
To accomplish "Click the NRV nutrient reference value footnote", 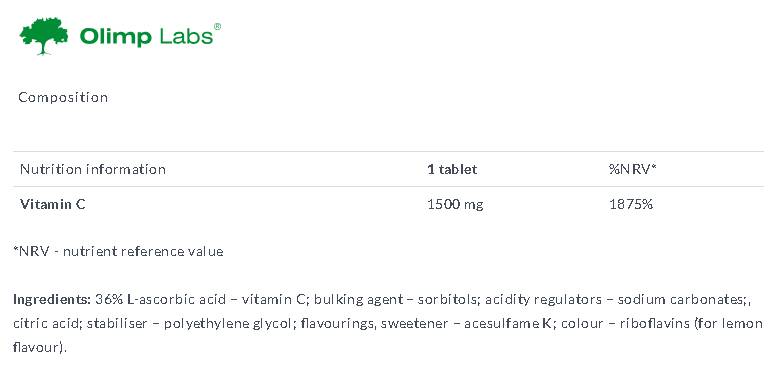I will tap(118, 251).
